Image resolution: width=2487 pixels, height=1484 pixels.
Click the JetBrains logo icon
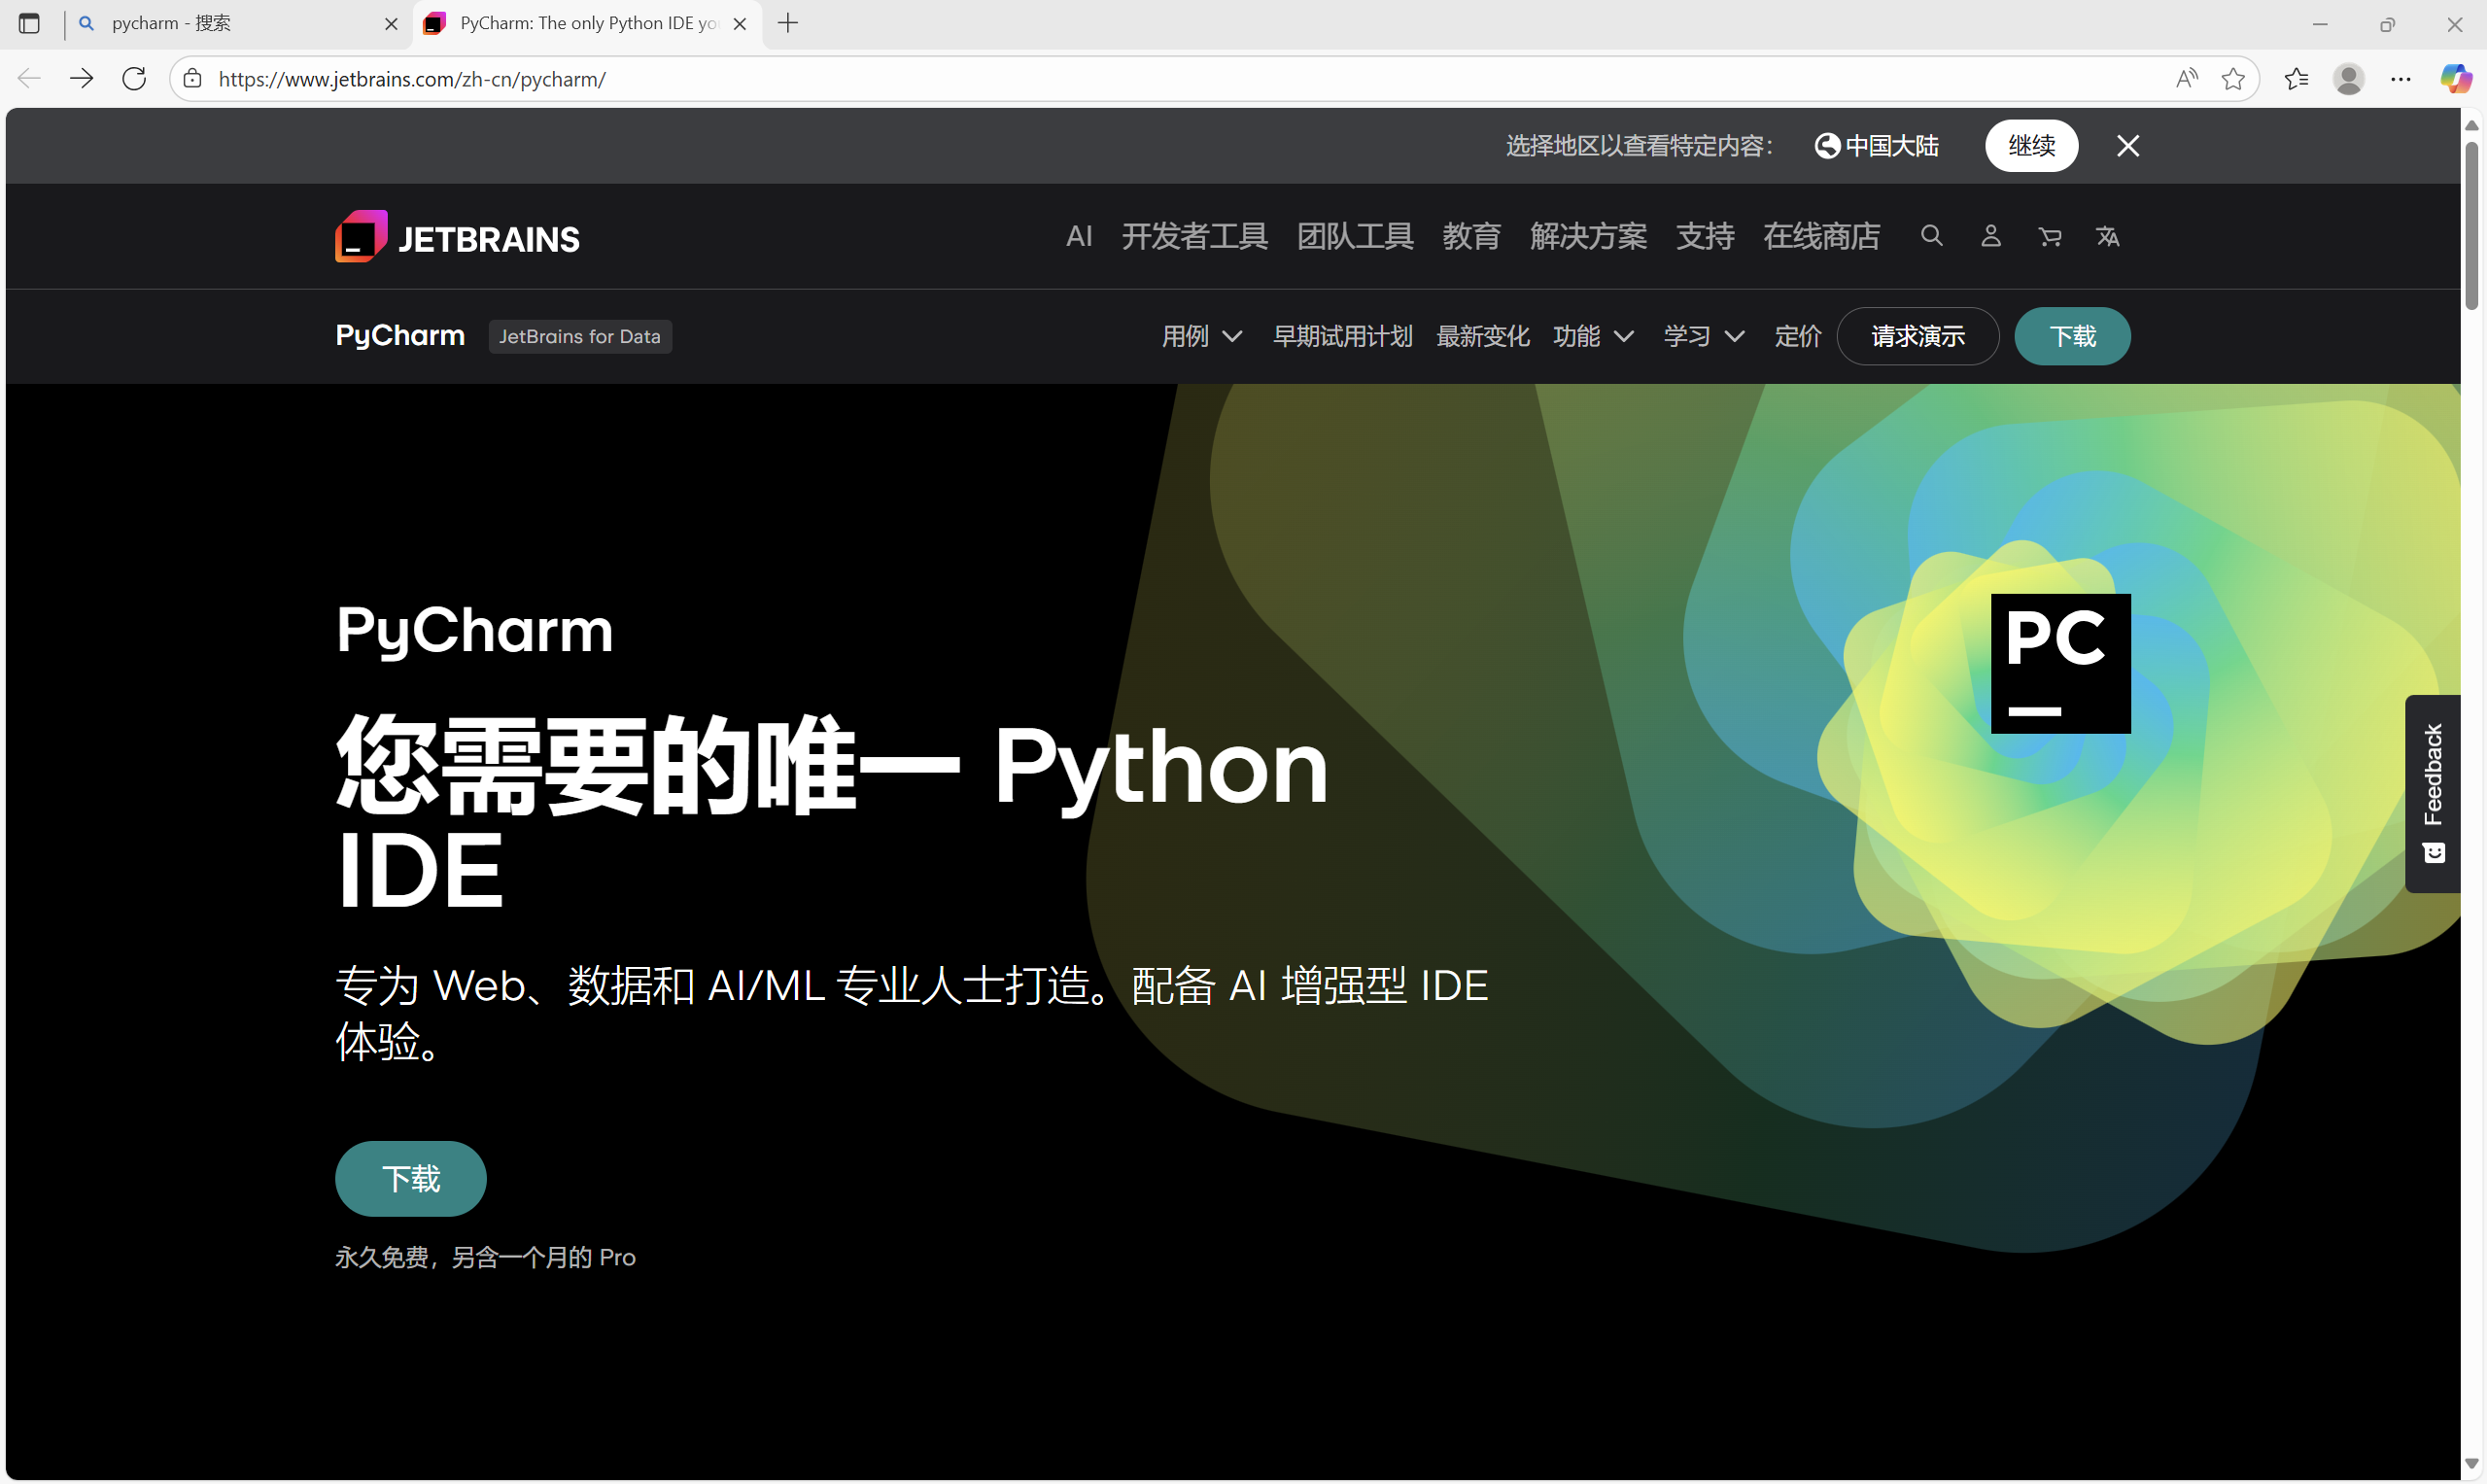coord(361,236)
